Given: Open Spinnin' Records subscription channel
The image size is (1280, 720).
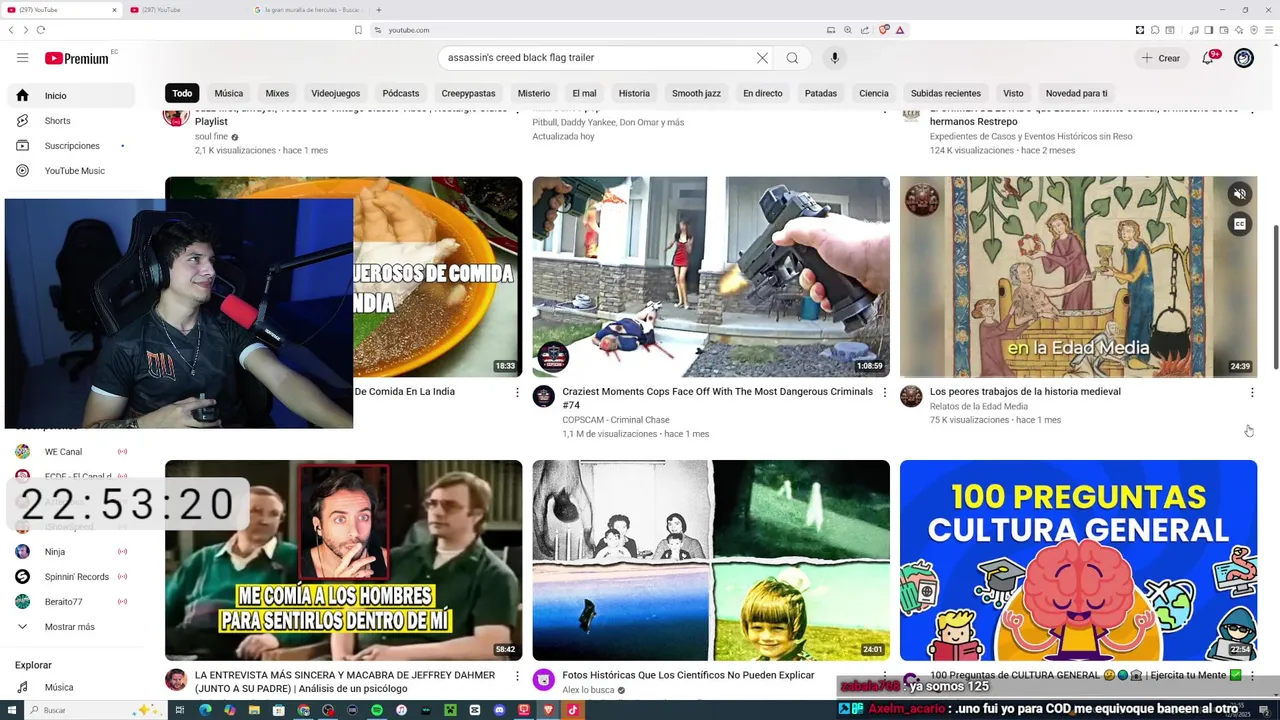Looking at the screenshot, I should [x=69, y=577].
